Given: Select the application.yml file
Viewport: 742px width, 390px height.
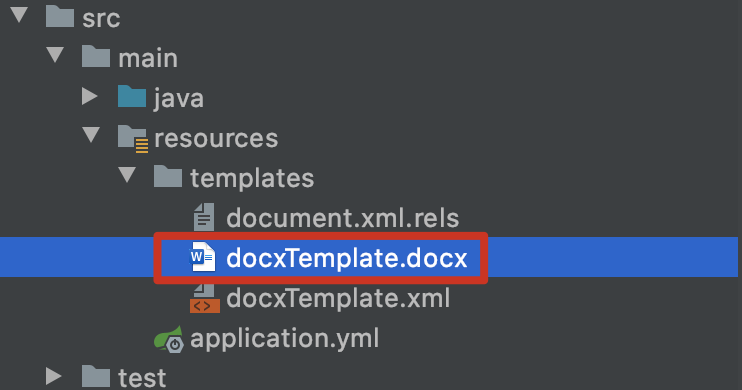Looking at the screenshot, I should pyautogui.click(x=284, y=339).
